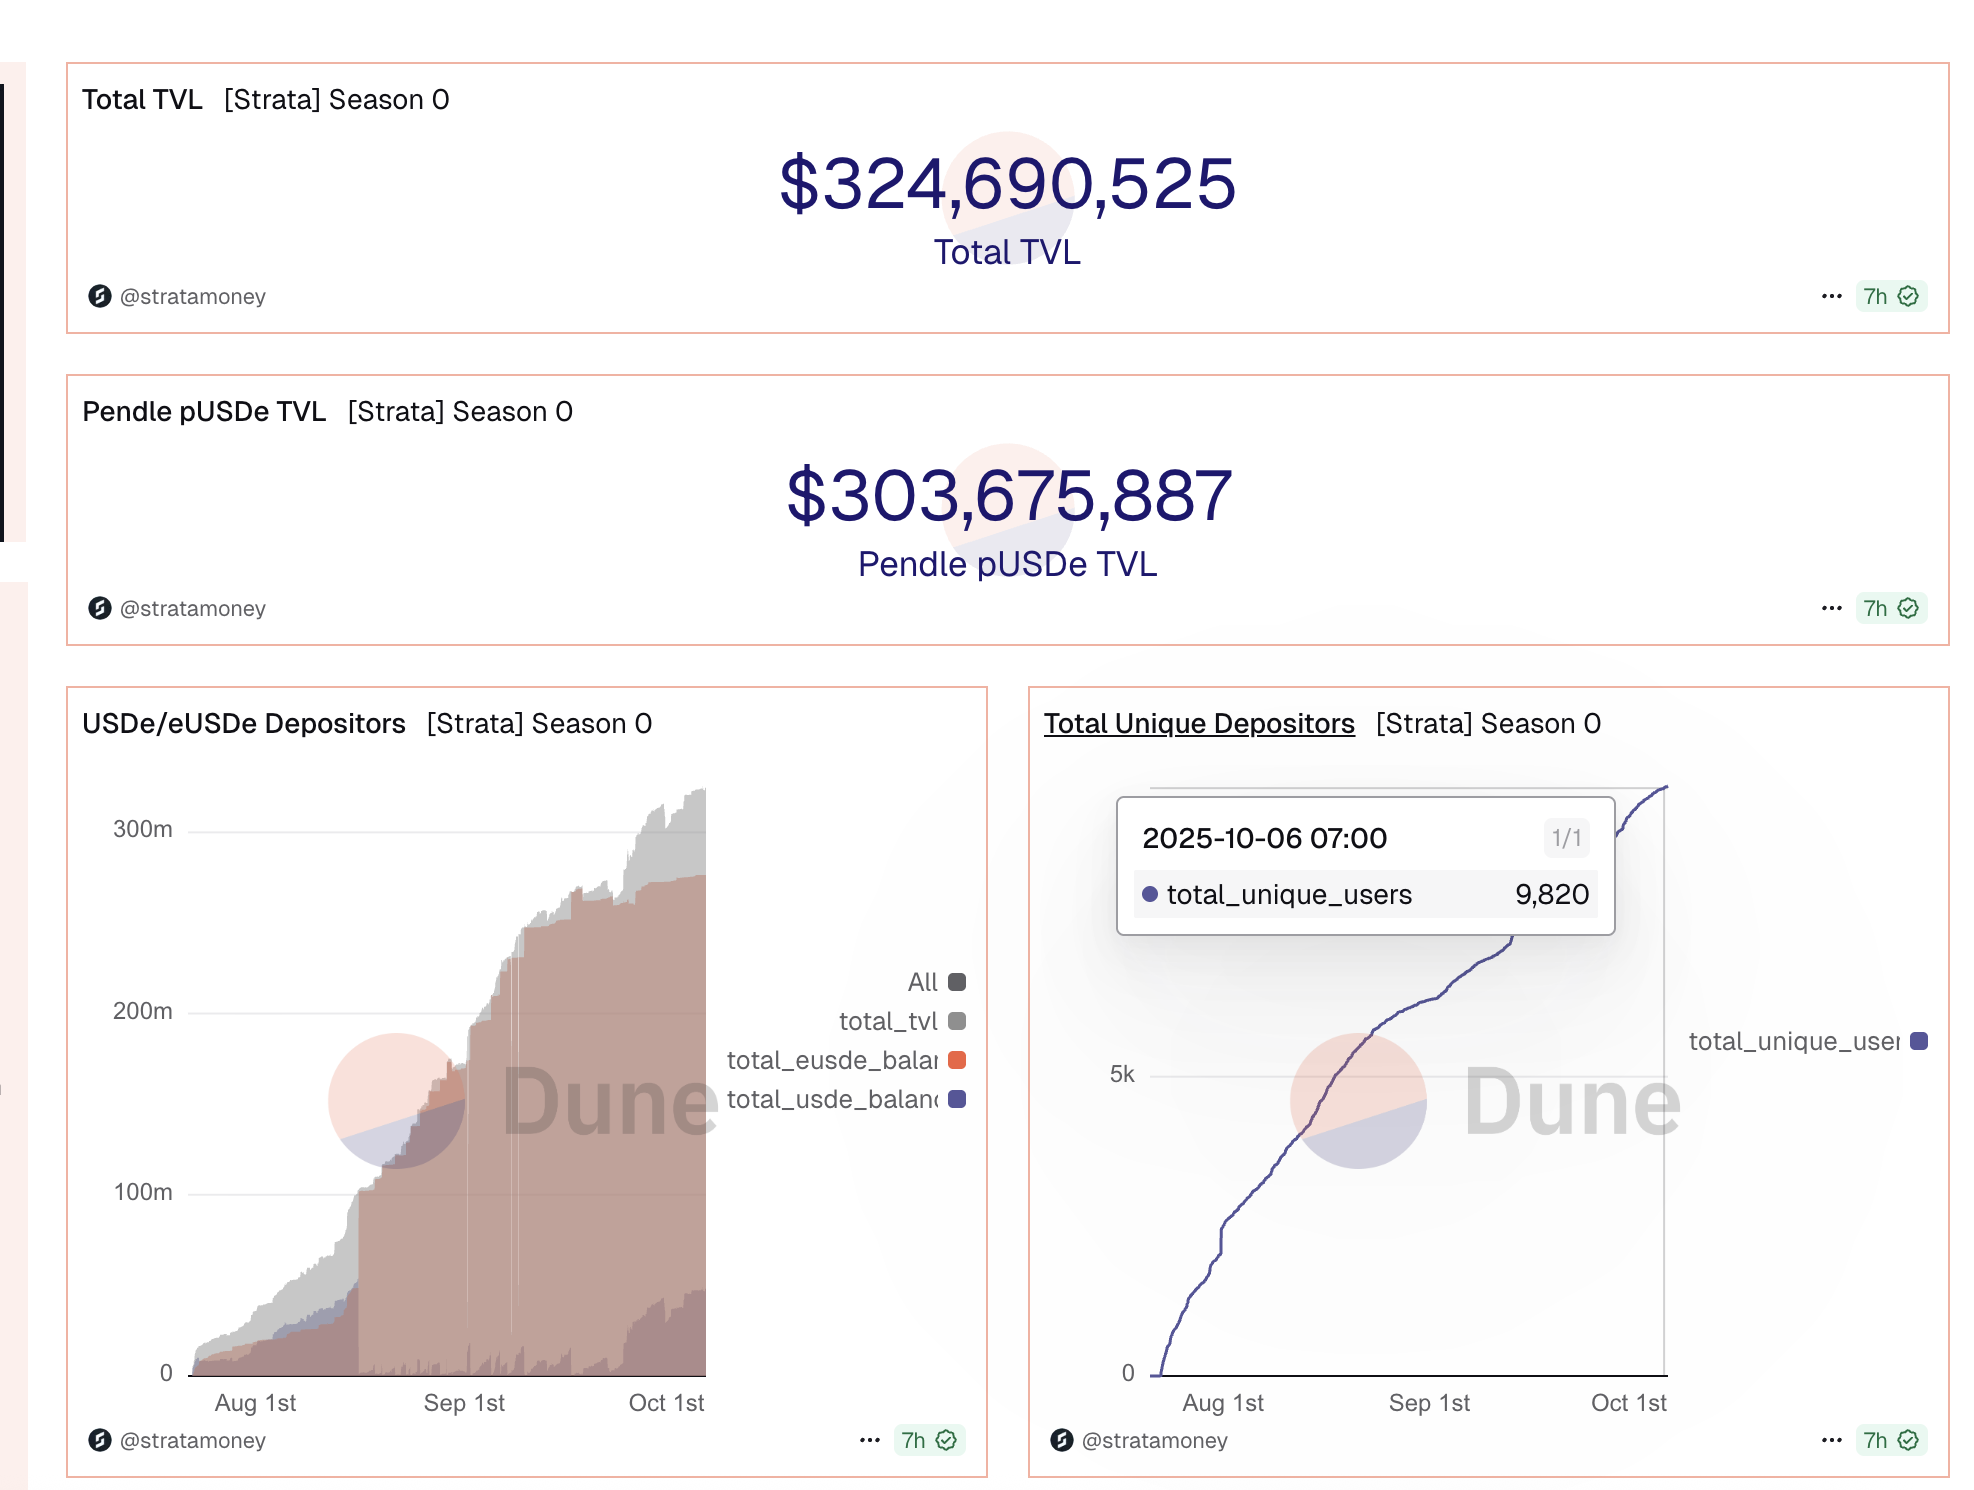Open @stratamoney profile link under Total TVL
Image resolution: width=1974 pixels, height=1490 pixels.
pyautogui.click(x=192, y=296)
